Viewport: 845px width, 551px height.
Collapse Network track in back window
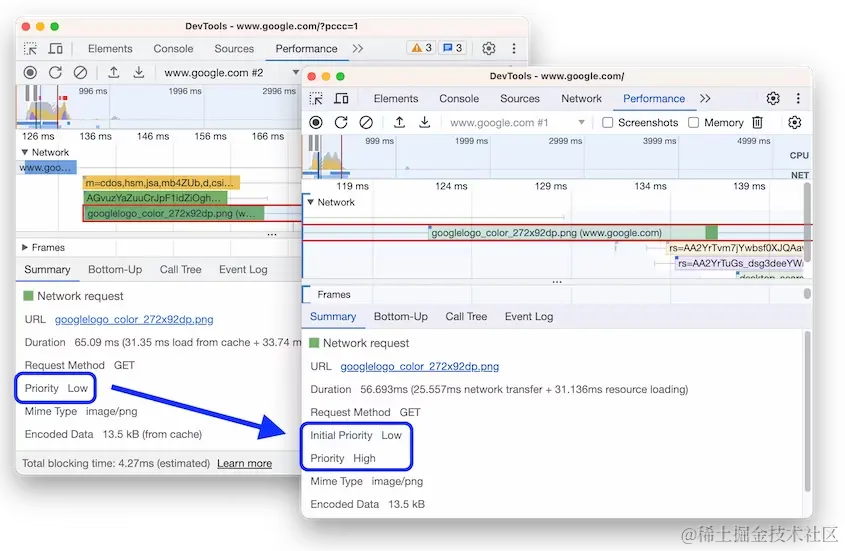click(25, 153)
